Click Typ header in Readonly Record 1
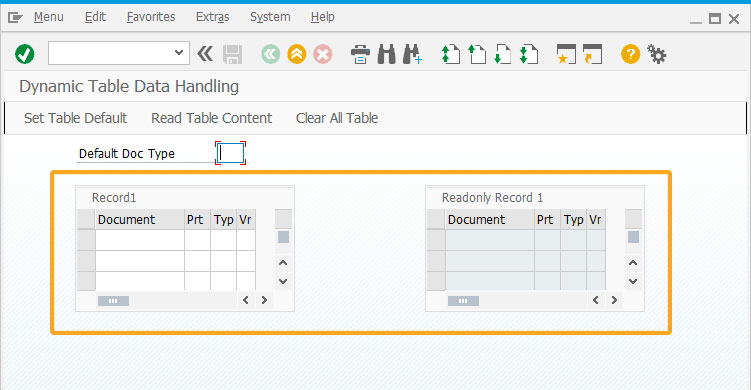Viewport: 751px width, 390px height. tap(573, 219)
